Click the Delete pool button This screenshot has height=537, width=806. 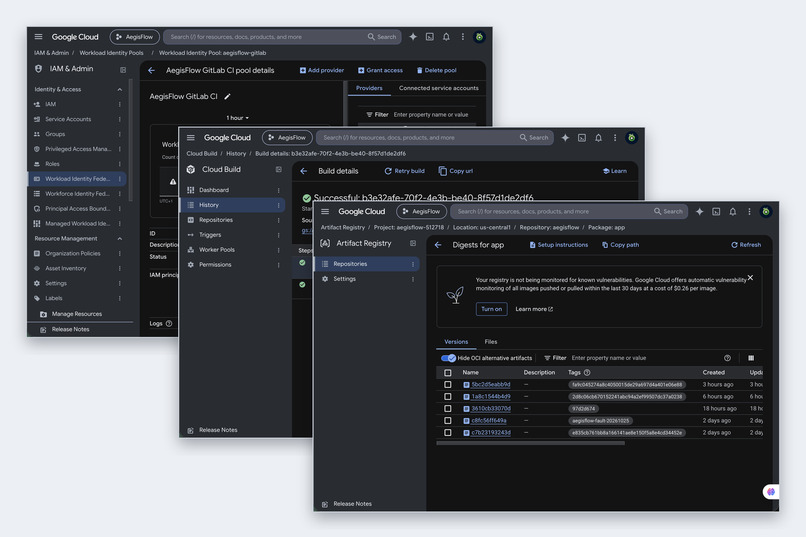click(x=436, y=70)
